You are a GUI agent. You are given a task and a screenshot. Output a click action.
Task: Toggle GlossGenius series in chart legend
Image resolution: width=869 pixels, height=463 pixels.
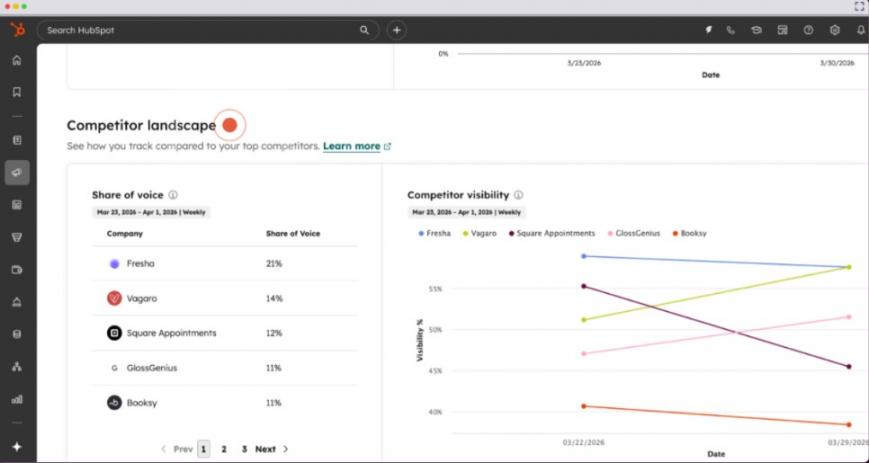(x=634, y=233)
